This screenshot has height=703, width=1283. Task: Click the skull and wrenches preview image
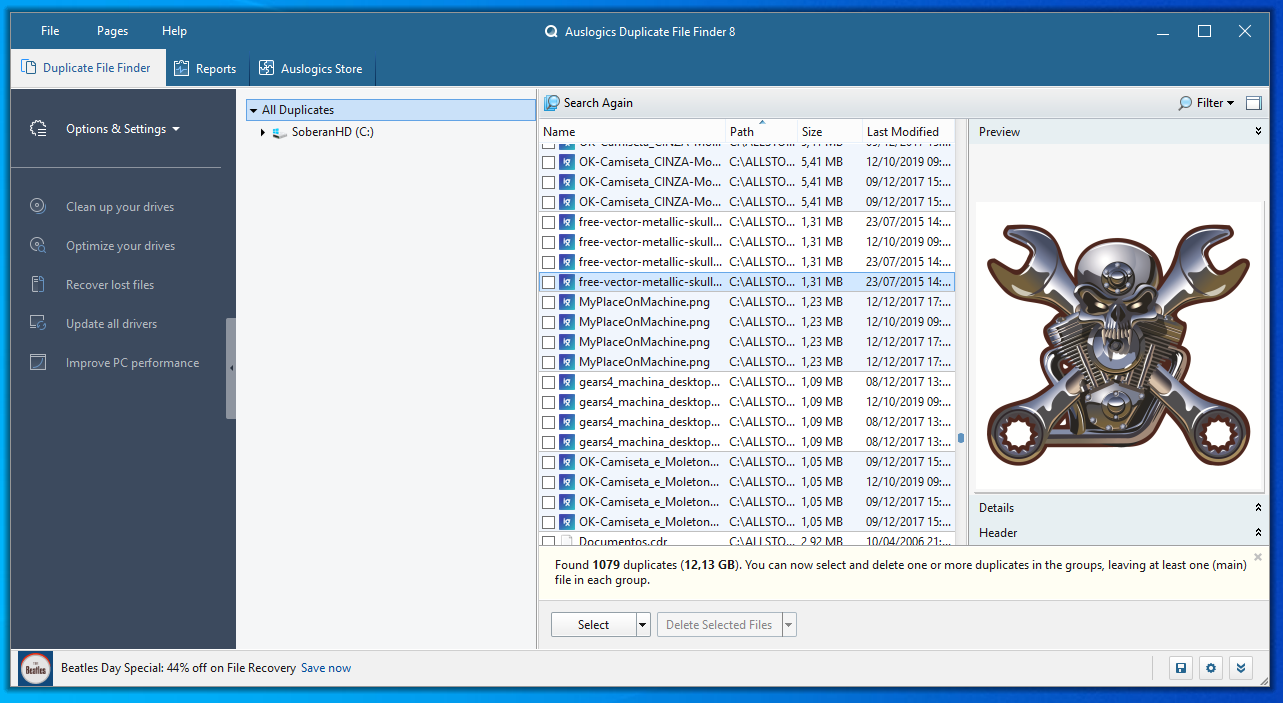[x=1118, y=346]
